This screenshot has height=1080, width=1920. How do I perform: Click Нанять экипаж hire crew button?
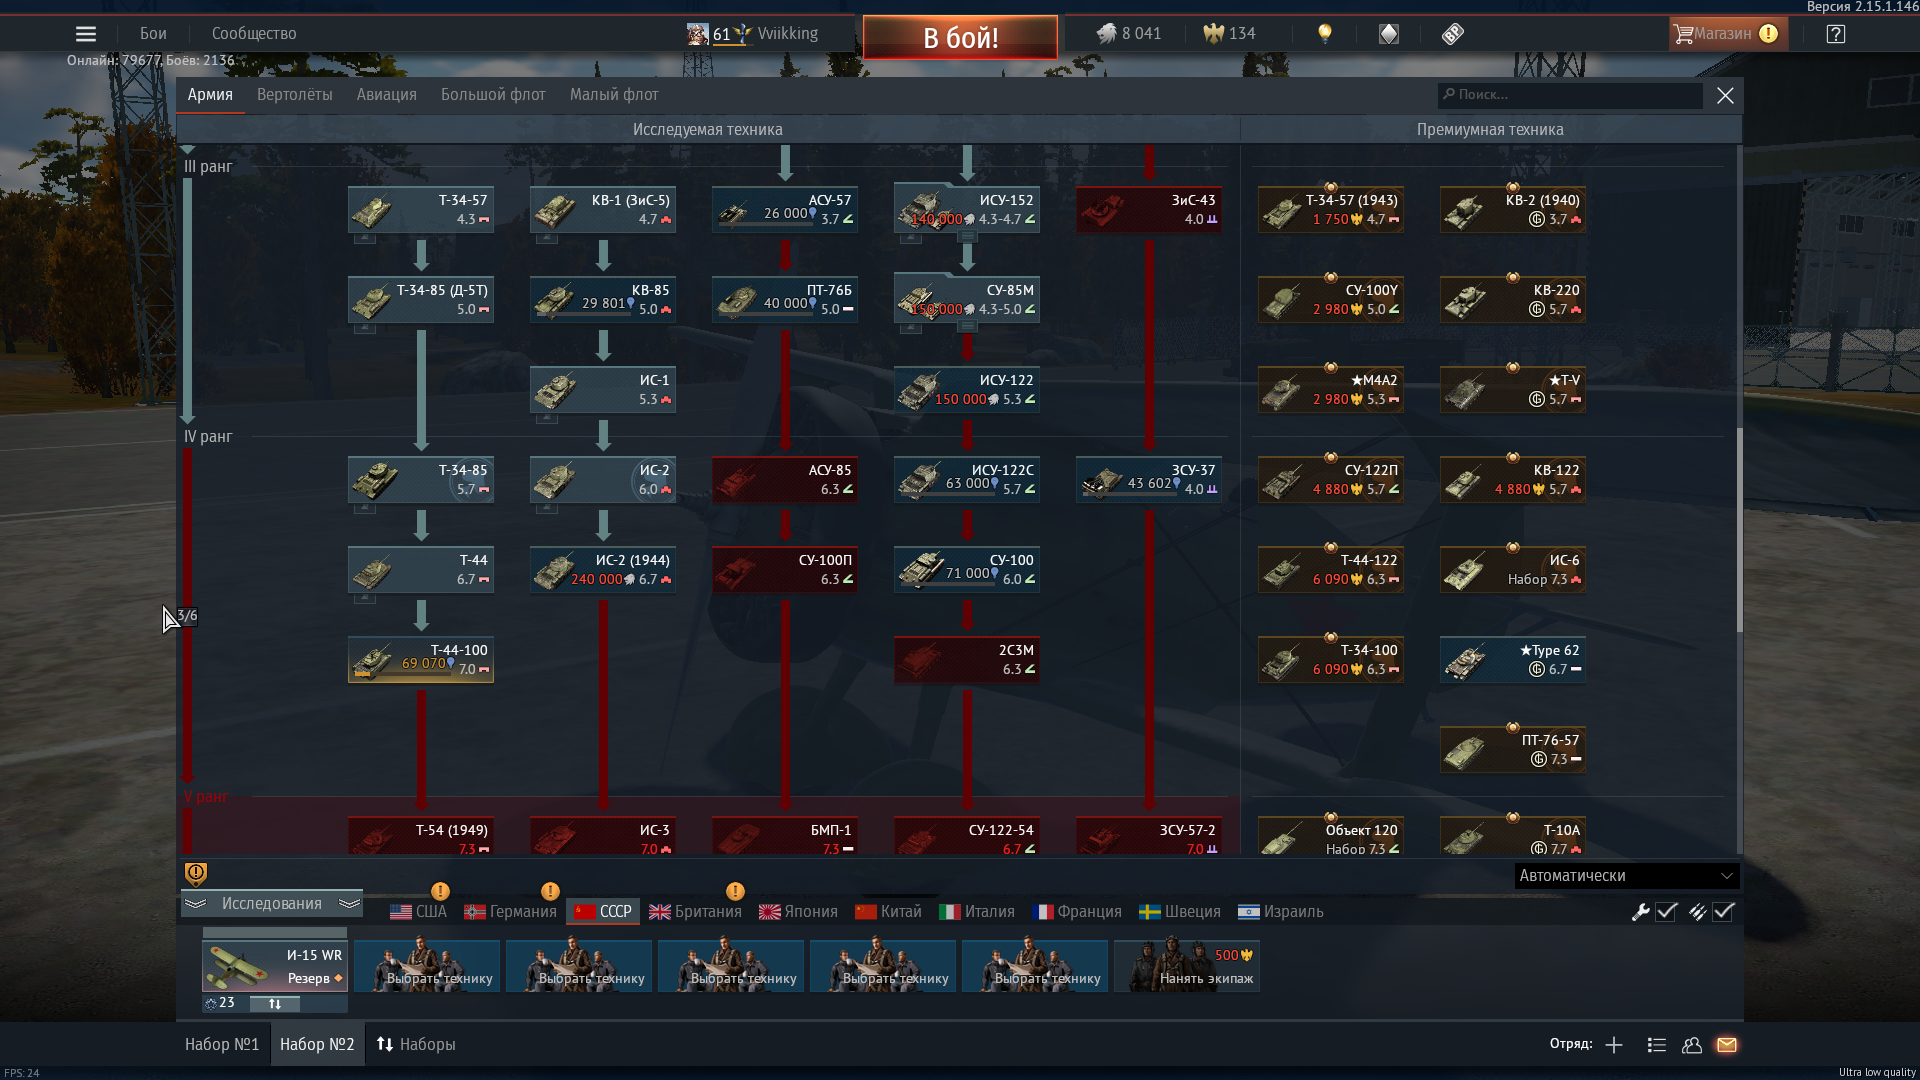1187,965
